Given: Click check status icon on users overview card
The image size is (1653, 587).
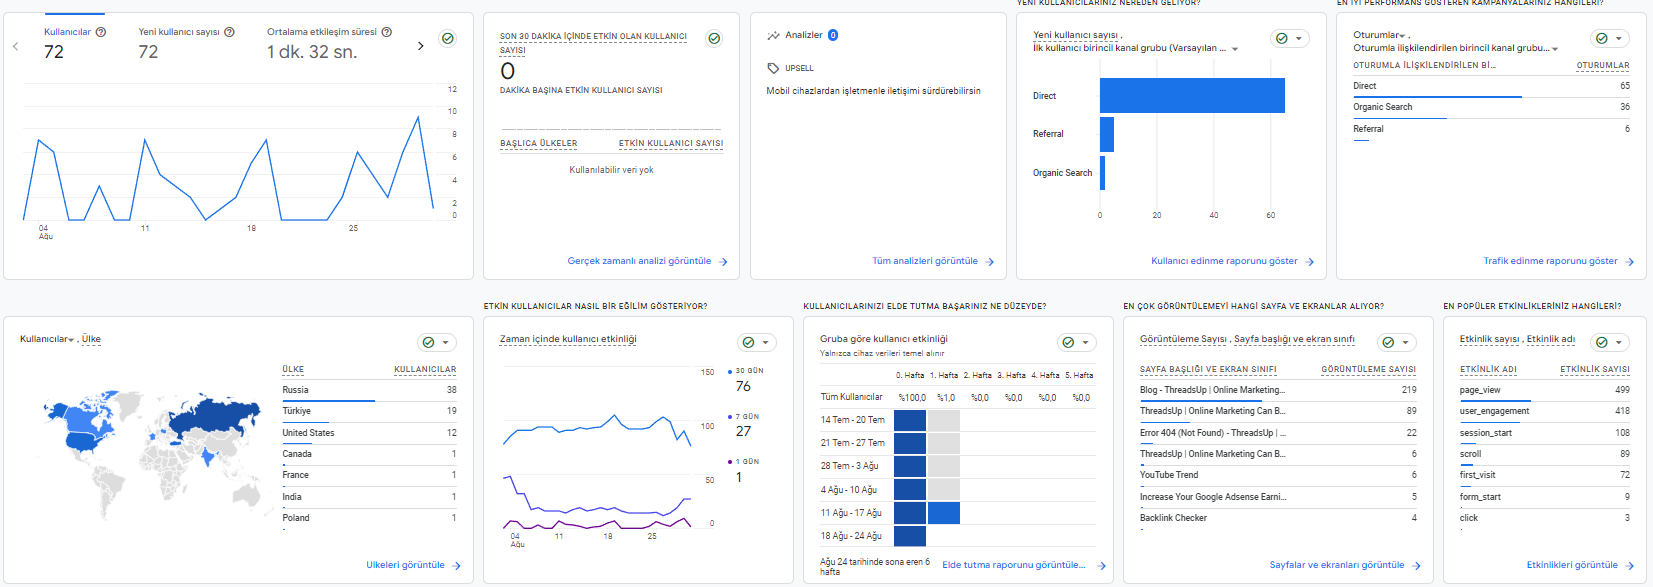Looking at the screenshot, I should pyautogui.click(x=448, y=39).
